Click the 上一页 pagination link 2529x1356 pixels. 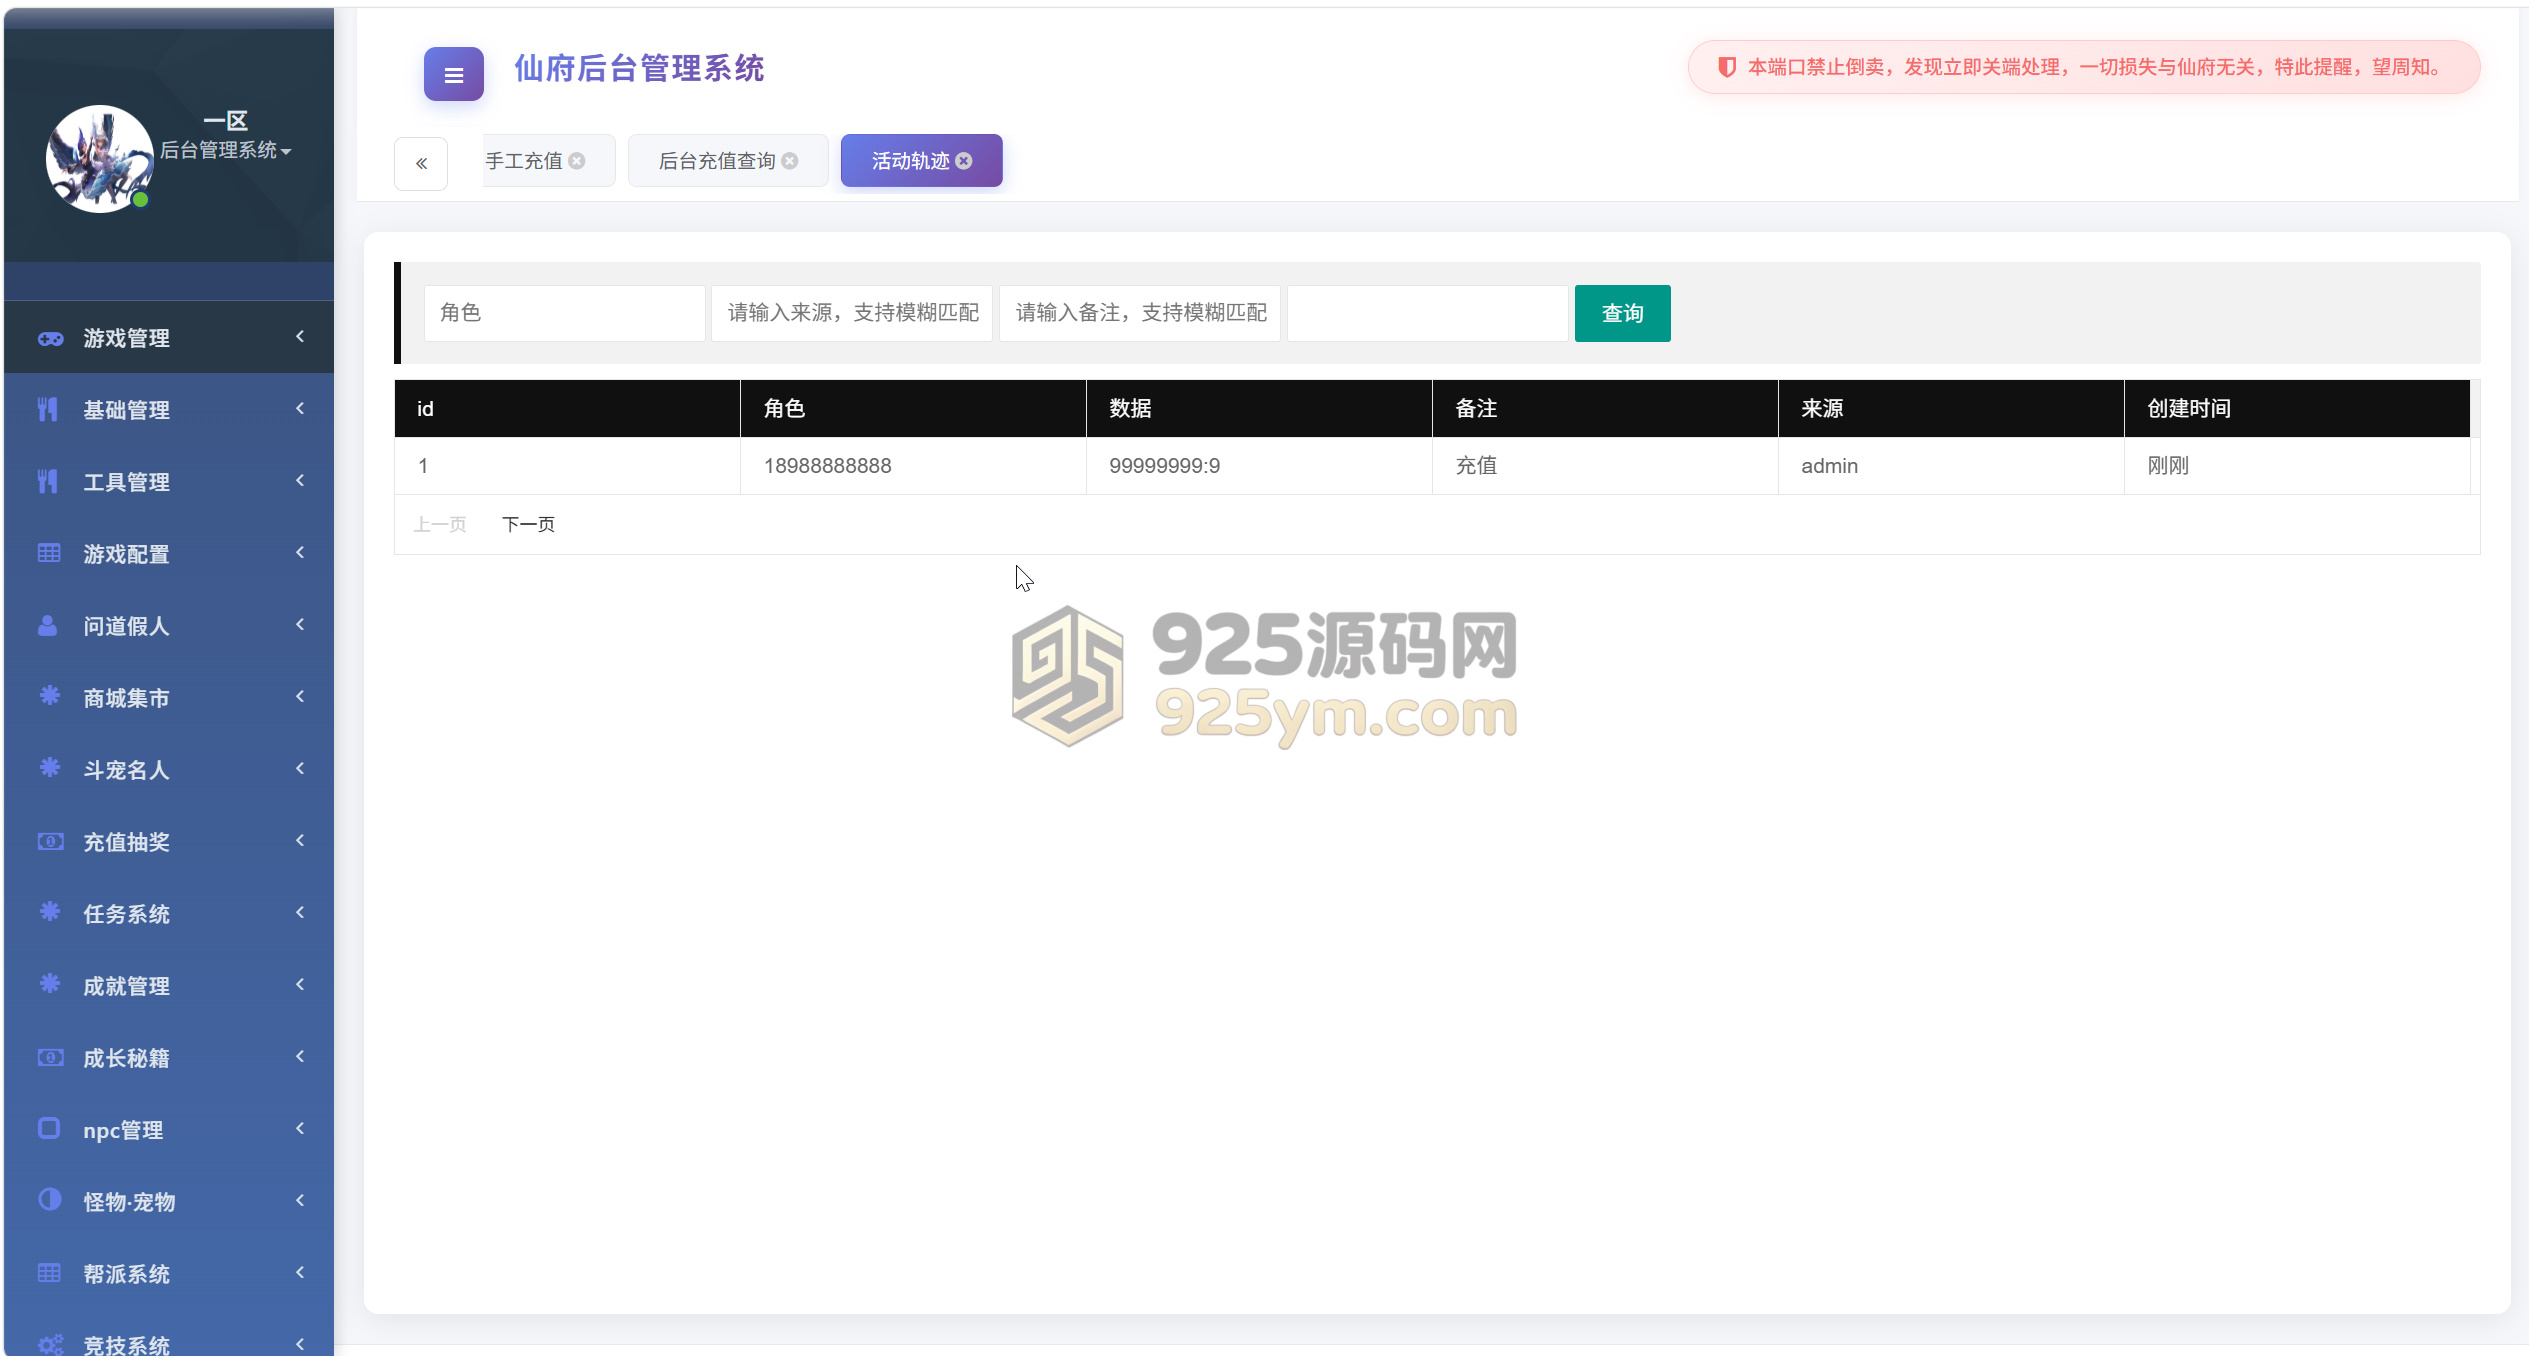point(440,524)
